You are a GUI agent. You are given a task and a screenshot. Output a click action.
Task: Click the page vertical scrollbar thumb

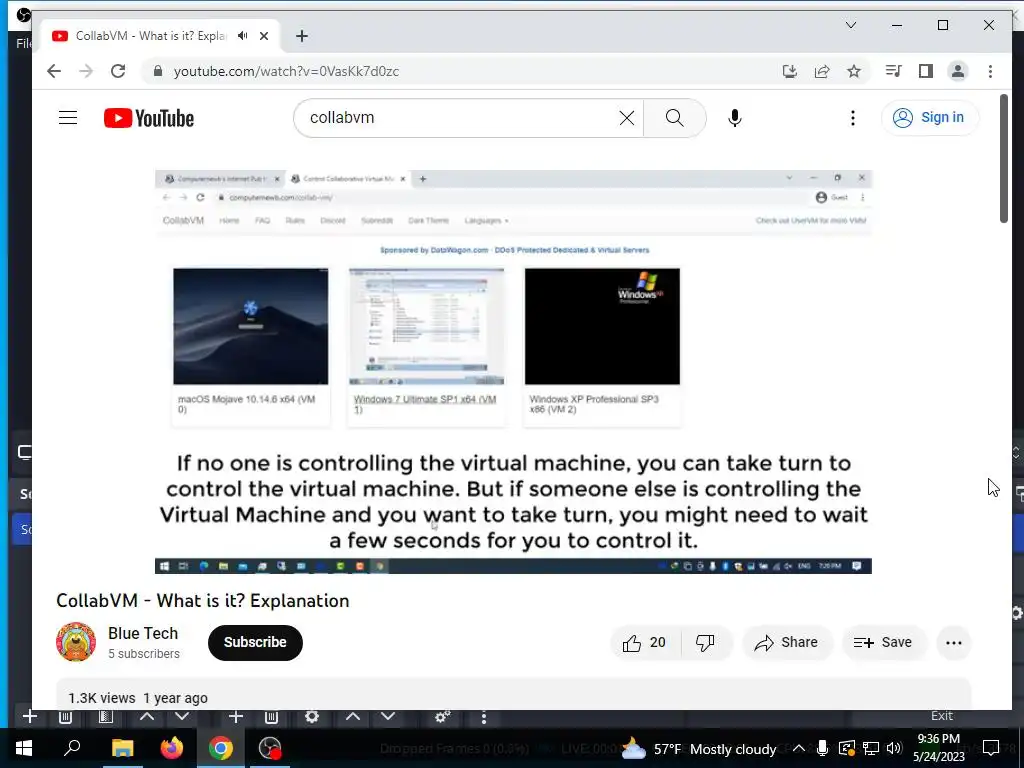[x=1004, y=159]
